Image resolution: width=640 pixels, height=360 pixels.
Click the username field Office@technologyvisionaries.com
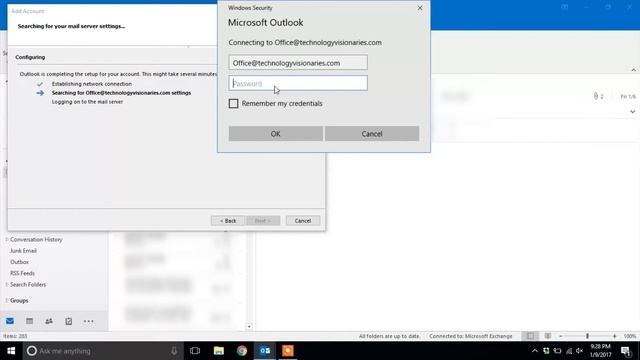pos(298,63)
